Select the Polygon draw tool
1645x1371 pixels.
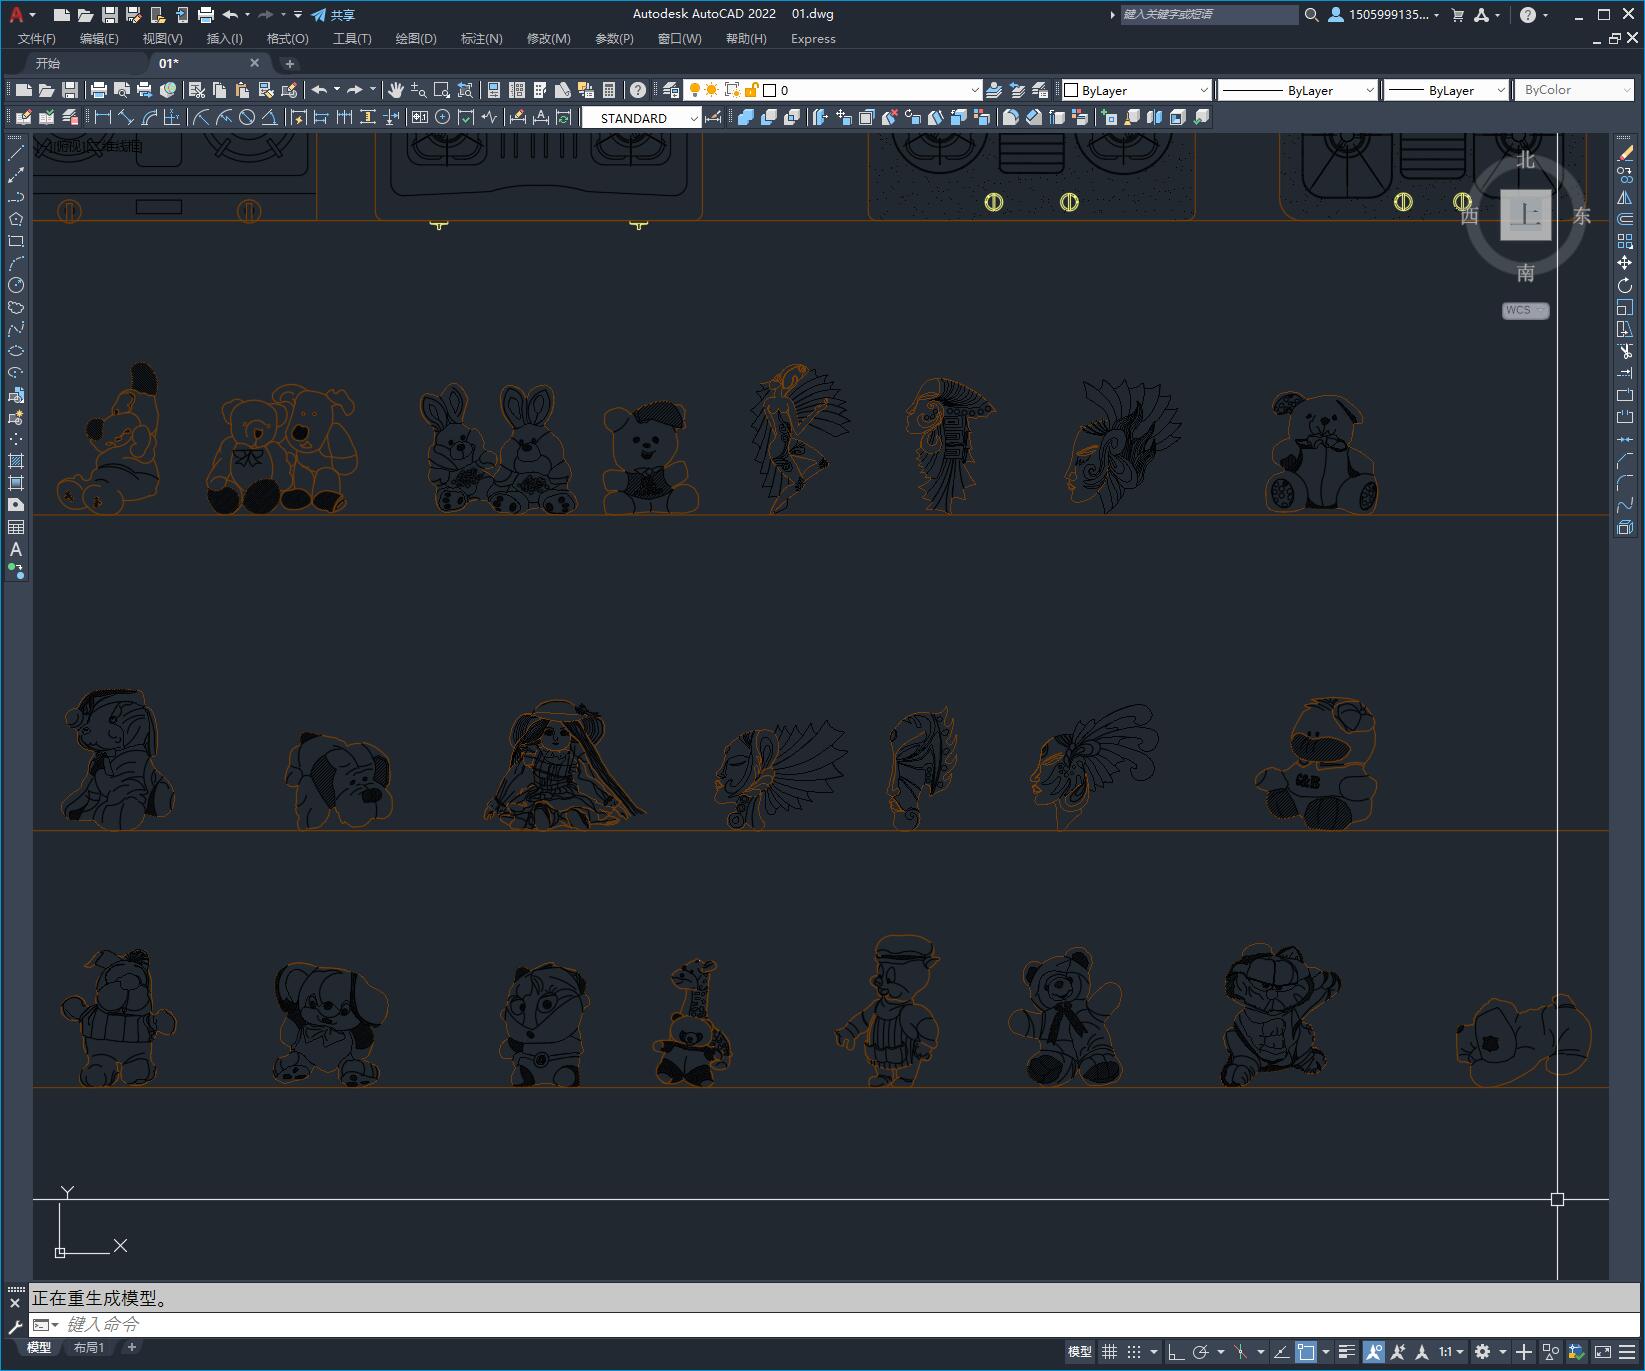pos(16,219)
